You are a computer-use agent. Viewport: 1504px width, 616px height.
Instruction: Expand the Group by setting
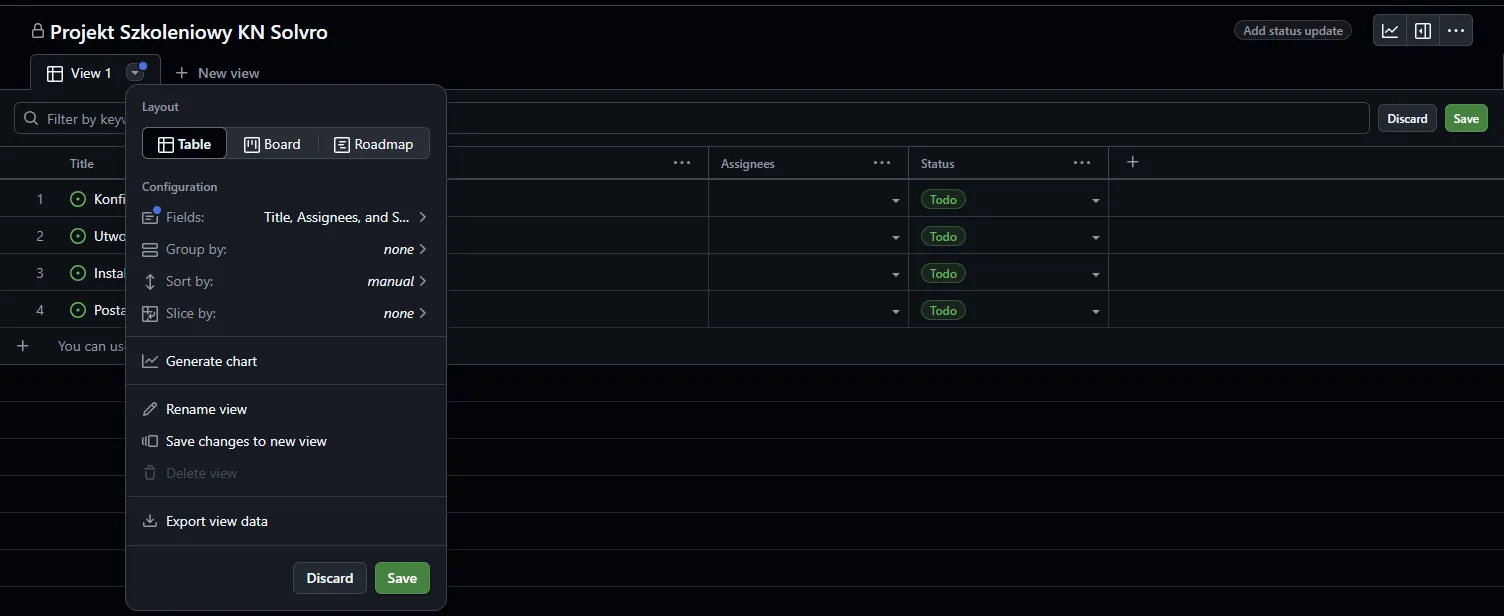pyautogui.click(x=285, y=249)
